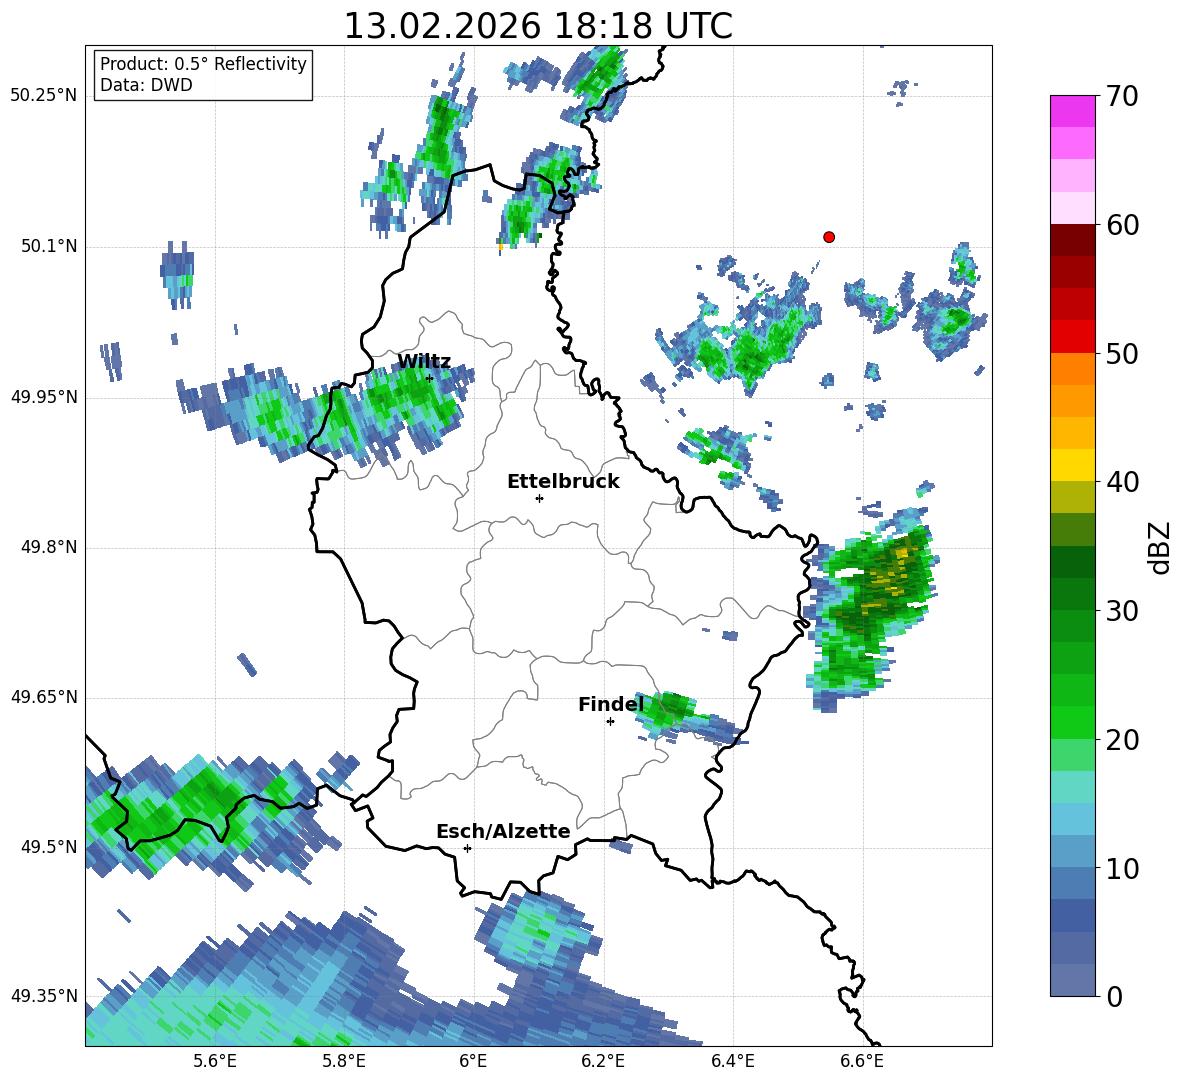
Task: Click the 20 tick on colorbar
Action: point(1122,740)
